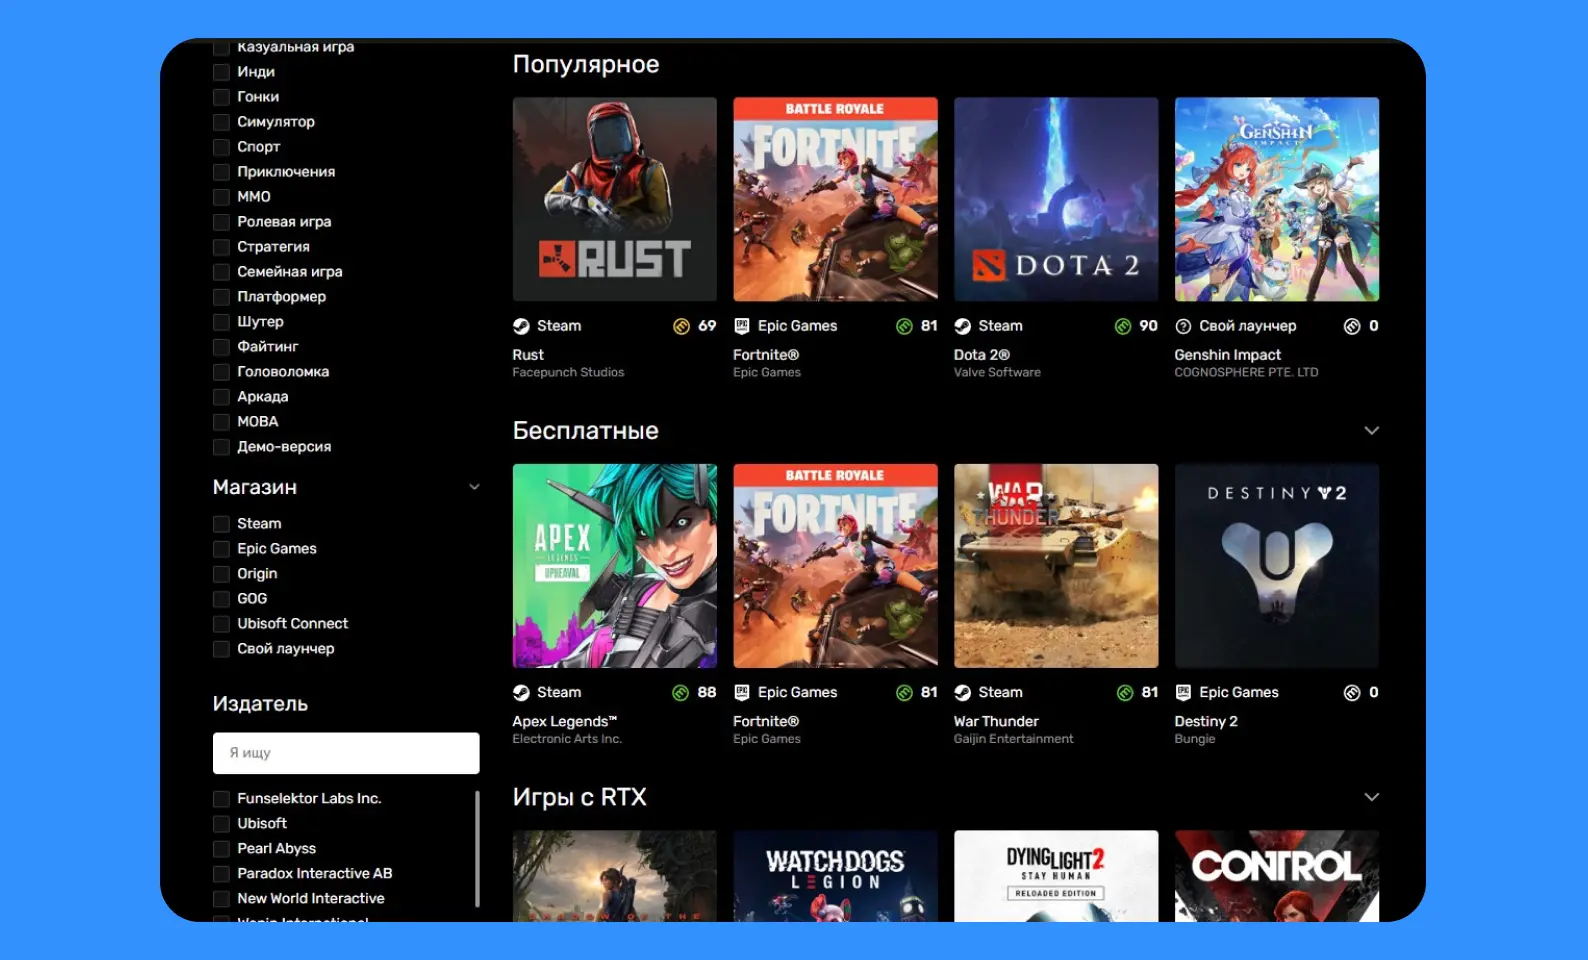This screenshot has height=960, width=1588.
Task: Click the rating badge icon beside 69
Action: 682,326
